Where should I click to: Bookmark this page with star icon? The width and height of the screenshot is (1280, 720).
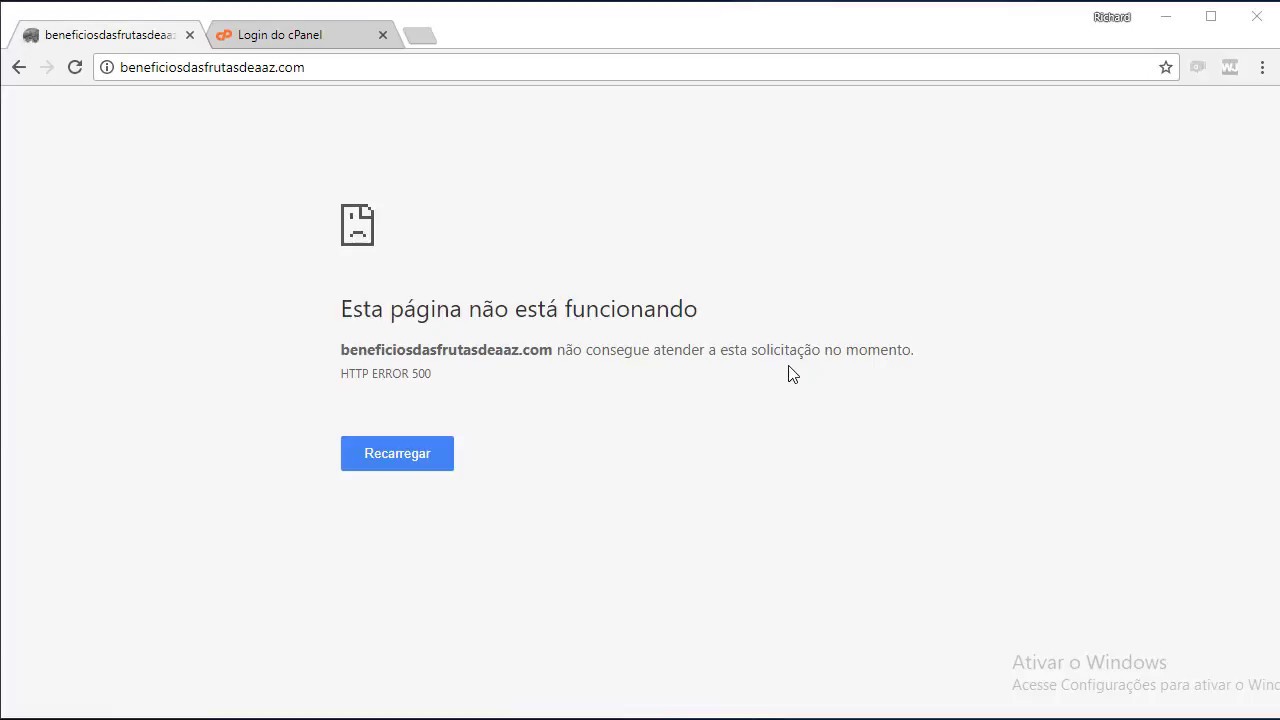tap(1166, 67)
